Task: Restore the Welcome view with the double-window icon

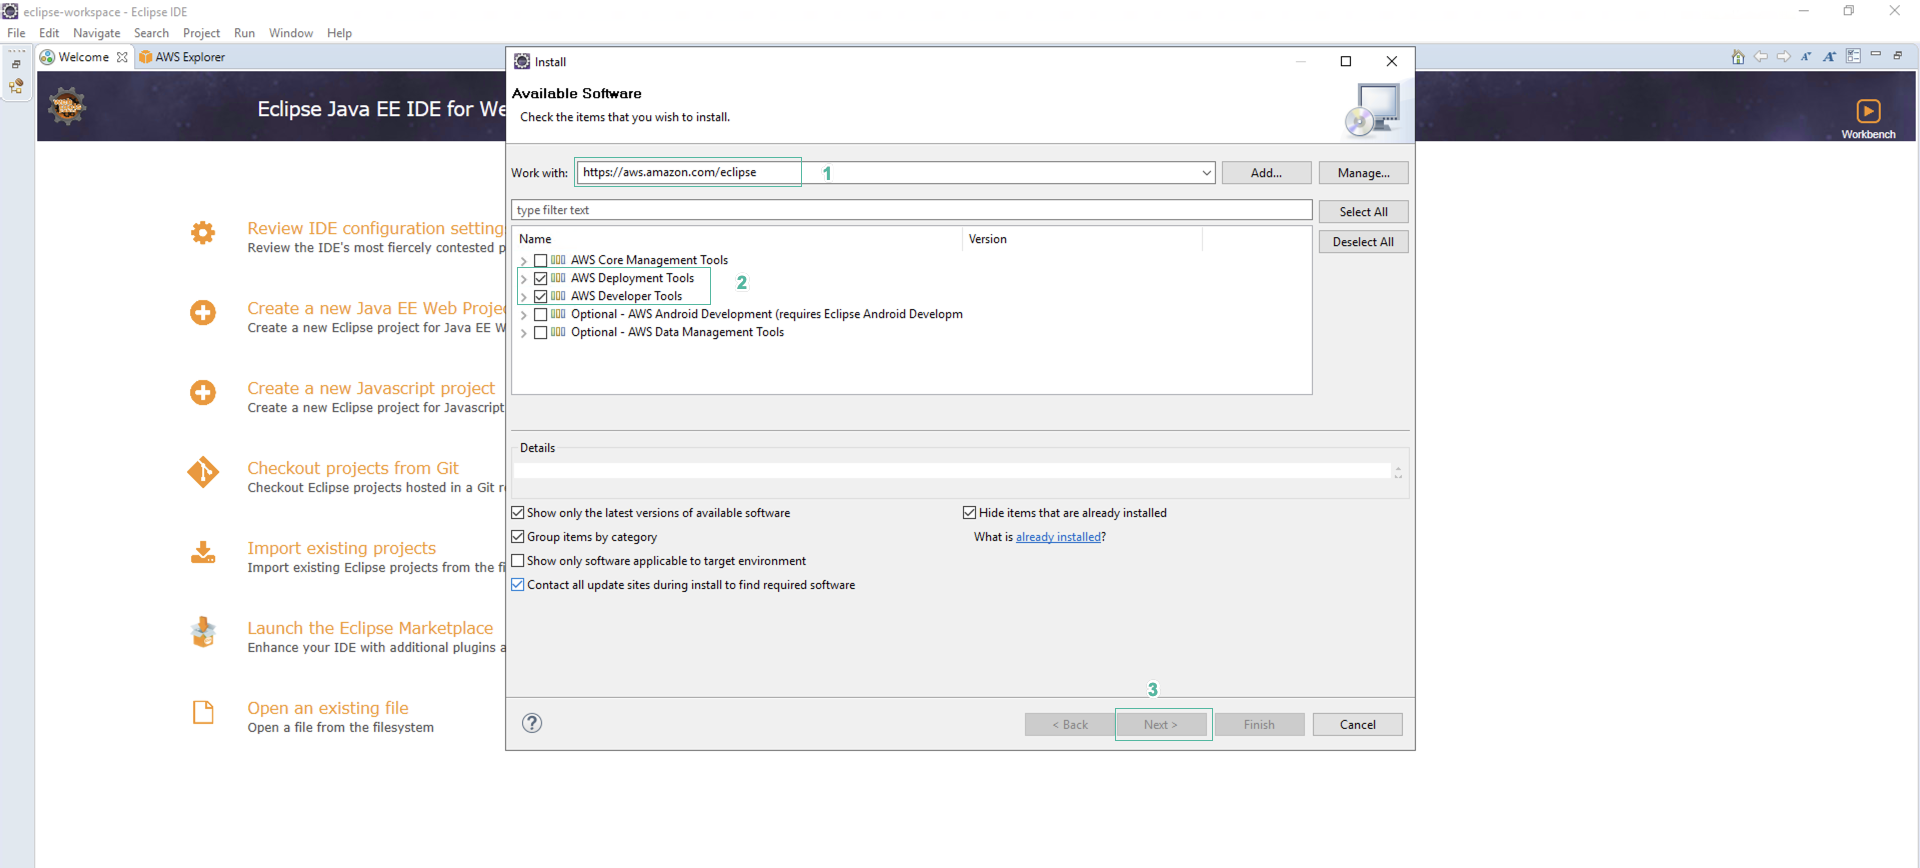Action: pos(1898,55)
